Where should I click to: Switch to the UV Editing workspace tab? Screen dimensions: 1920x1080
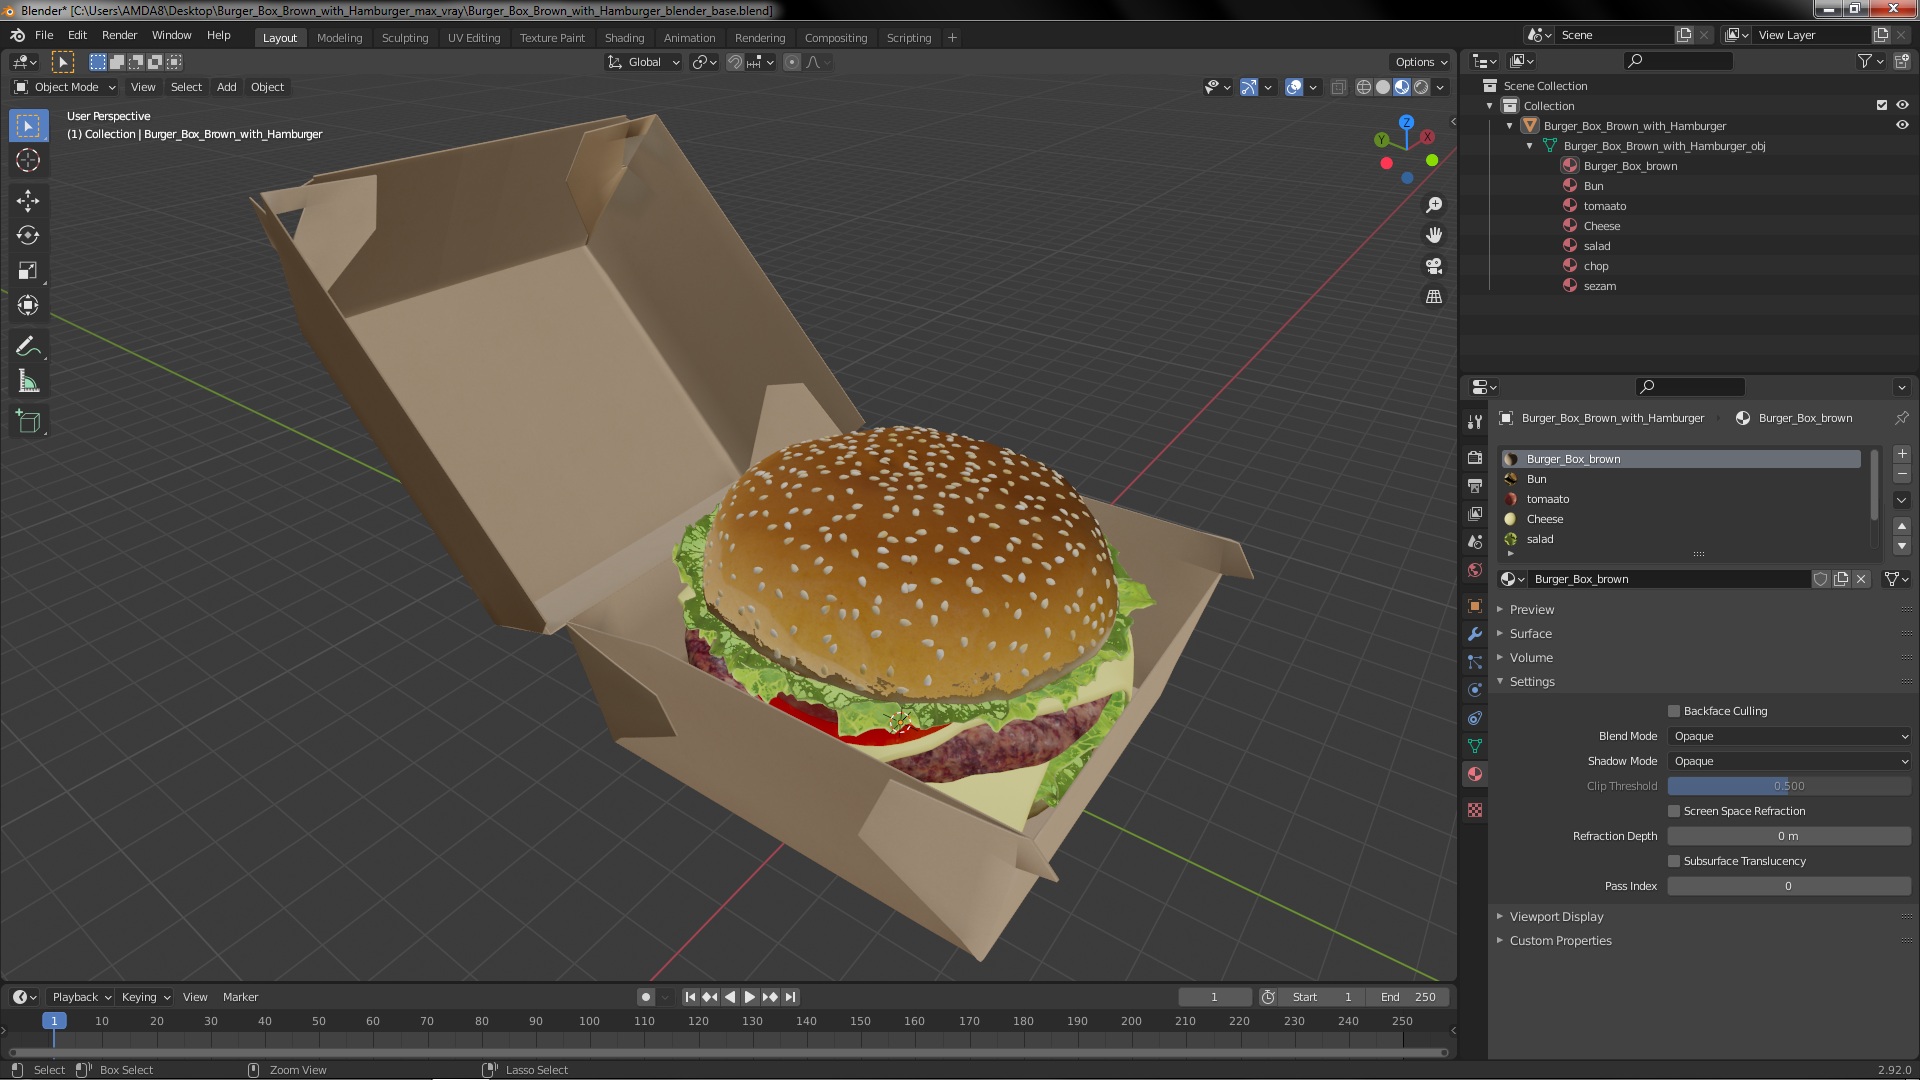[x=474, y=38]
